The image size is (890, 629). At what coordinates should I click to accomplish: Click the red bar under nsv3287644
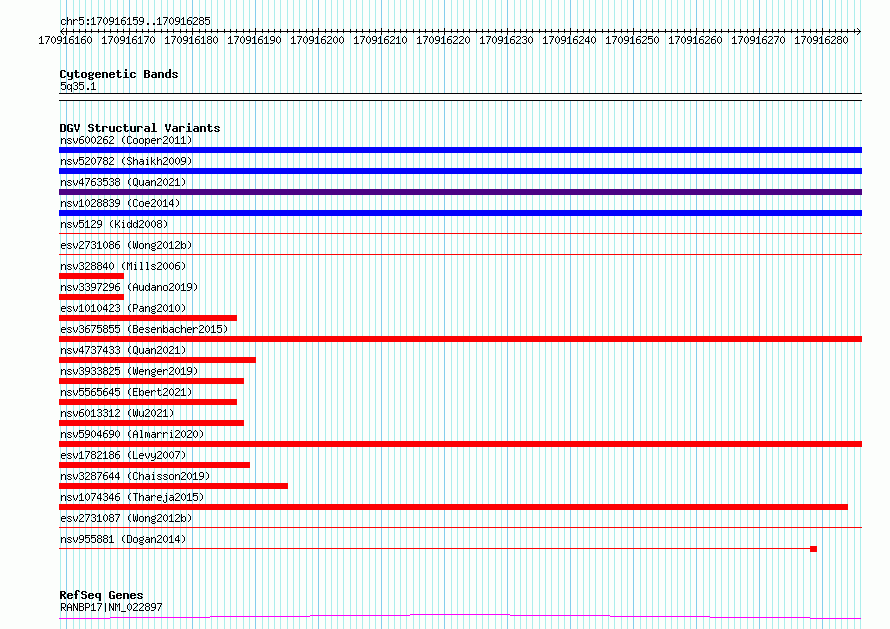(x=173, y=486)
